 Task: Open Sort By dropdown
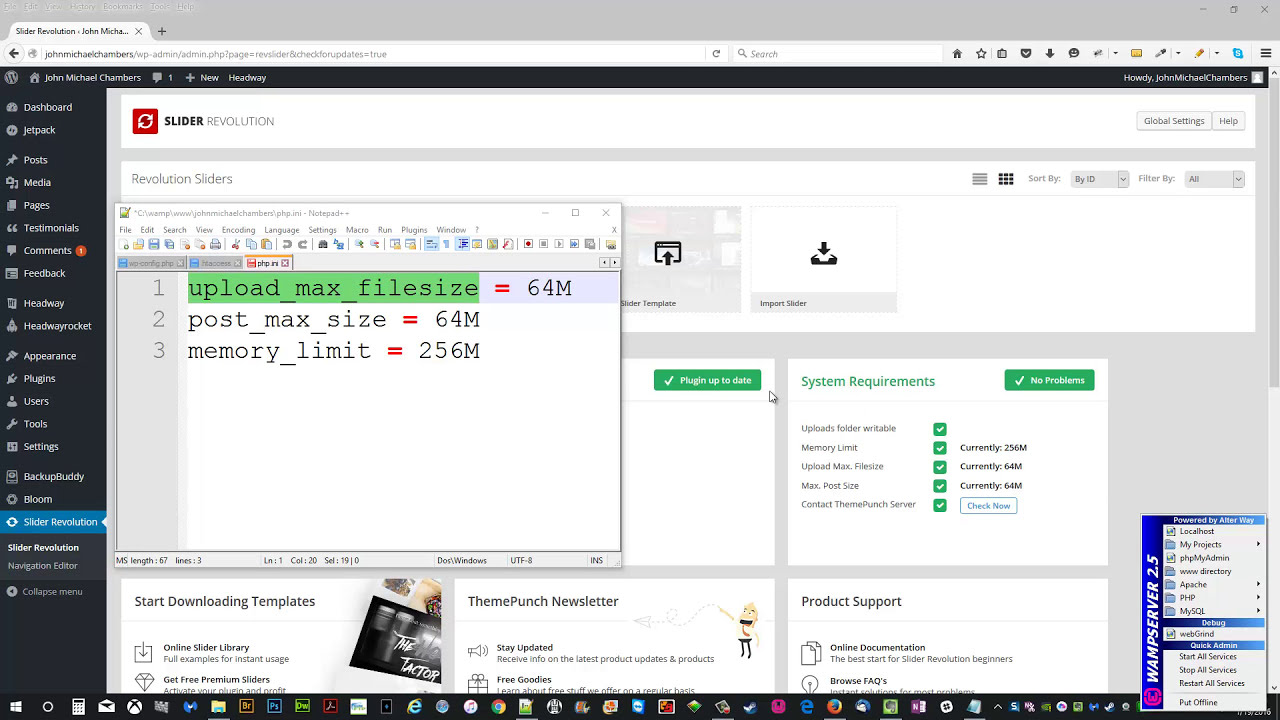(1099, 179)
